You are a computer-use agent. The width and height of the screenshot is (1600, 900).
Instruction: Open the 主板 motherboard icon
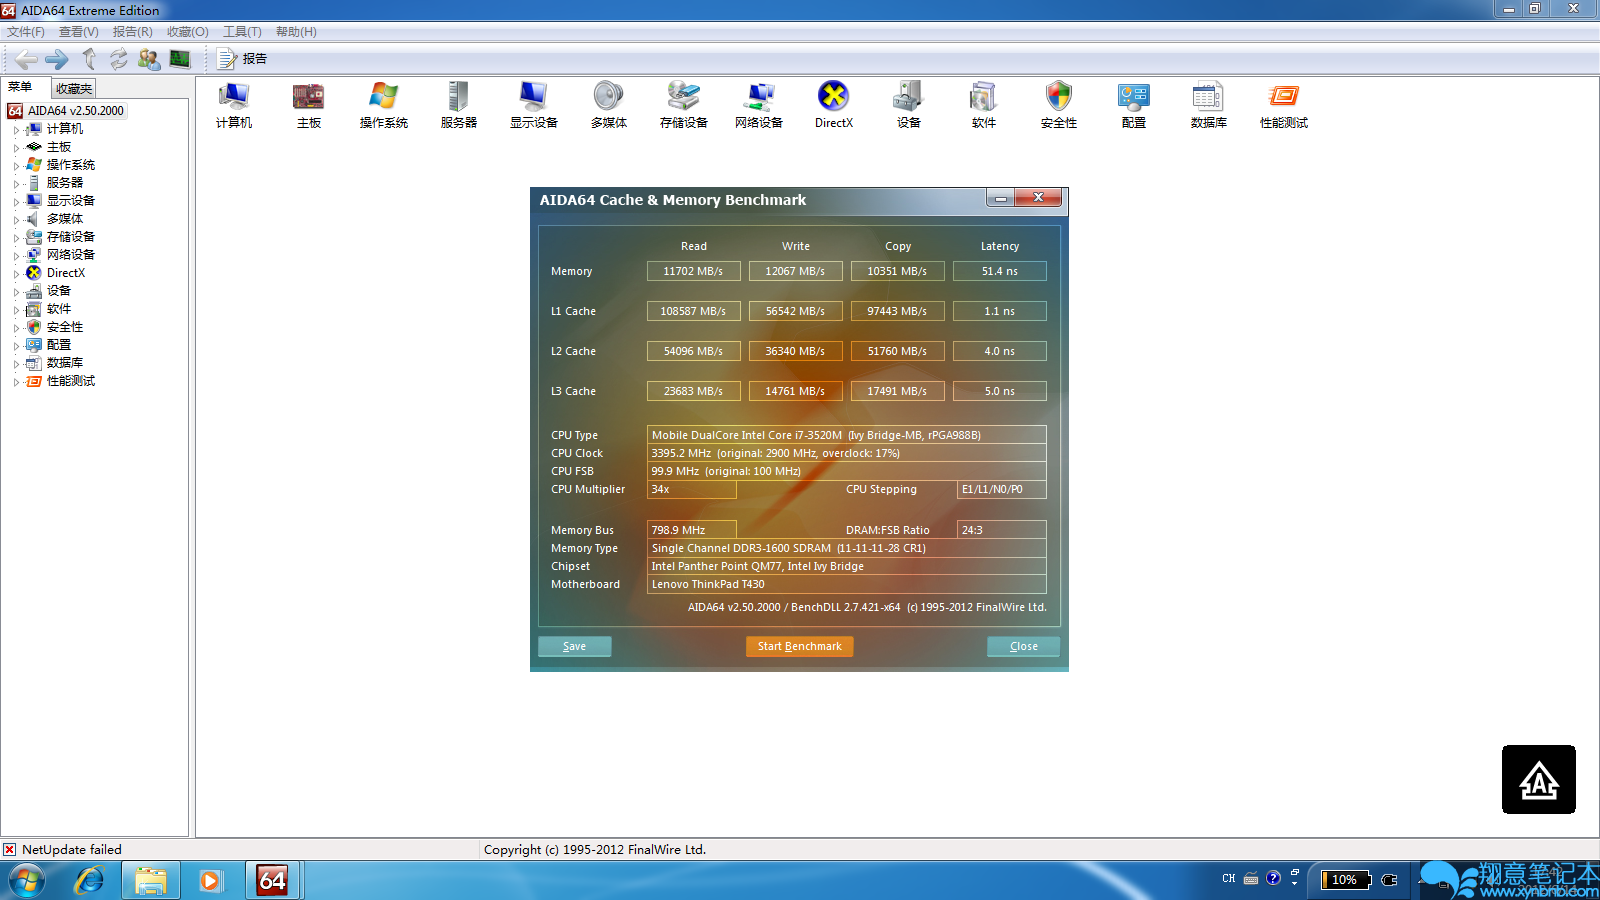click(x=309, y=105)
